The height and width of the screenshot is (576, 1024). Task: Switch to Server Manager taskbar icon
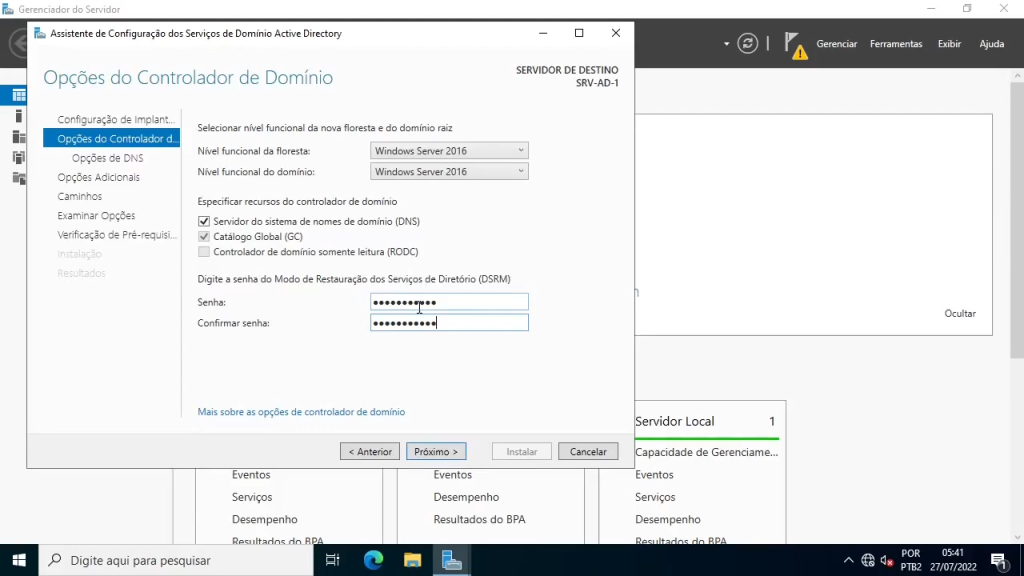[451, 560]
